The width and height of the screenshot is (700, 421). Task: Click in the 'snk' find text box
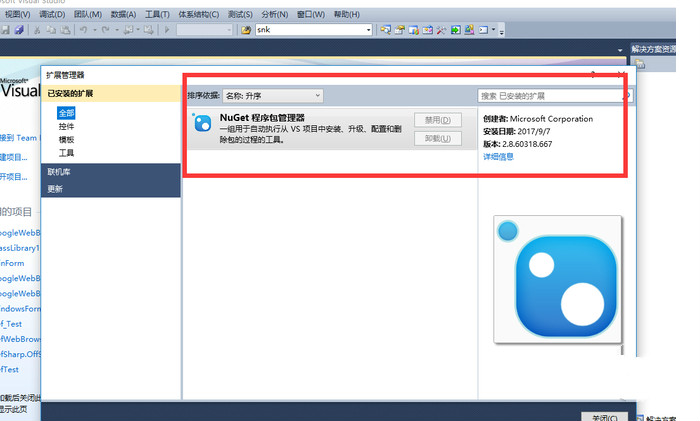click(310, 30)
